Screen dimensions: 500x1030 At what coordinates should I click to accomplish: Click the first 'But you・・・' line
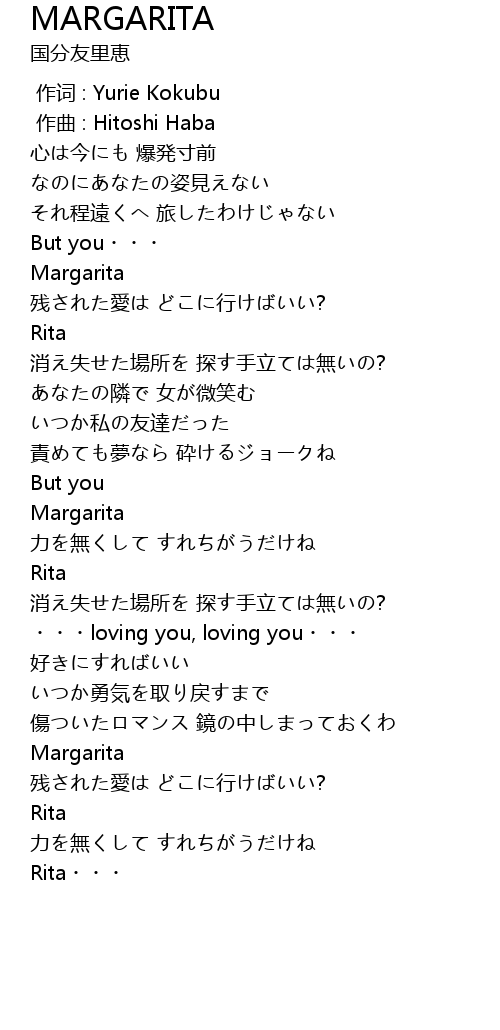(x=95, y=243)
